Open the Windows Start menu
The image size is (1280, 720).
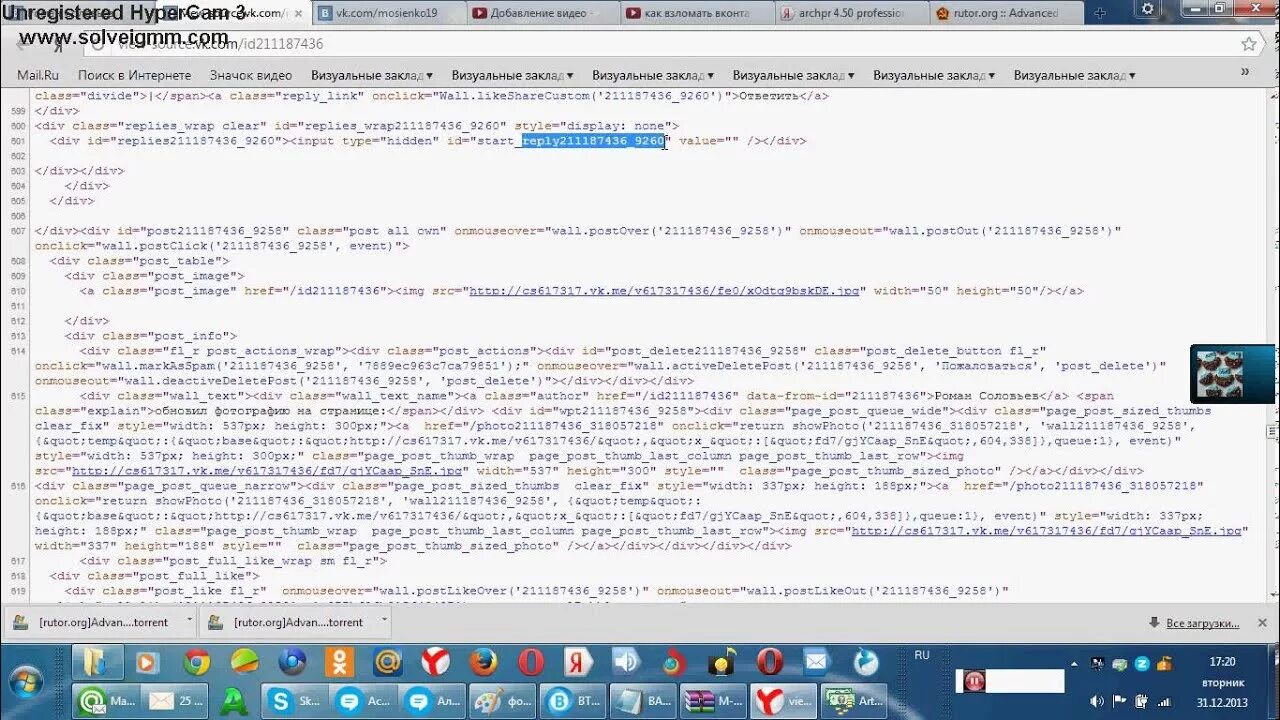pyautogui.click(x=28, y=682)
